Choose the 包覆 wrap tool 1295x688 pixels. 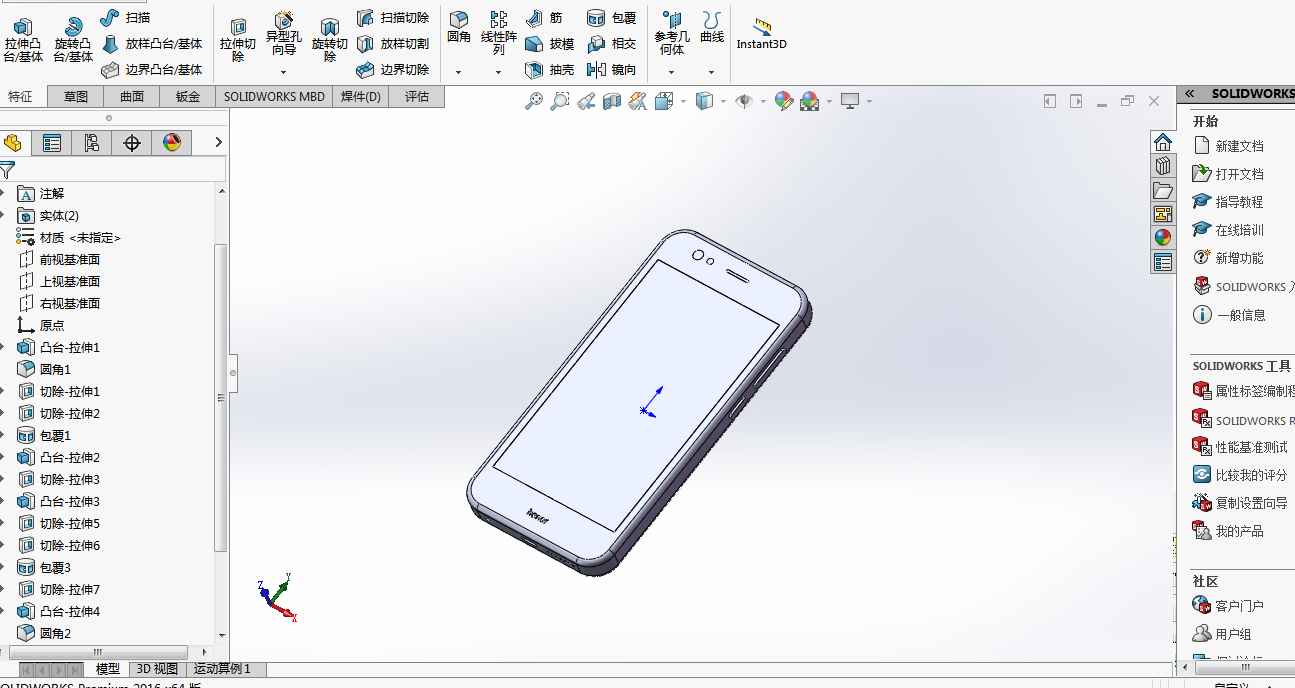611,18
